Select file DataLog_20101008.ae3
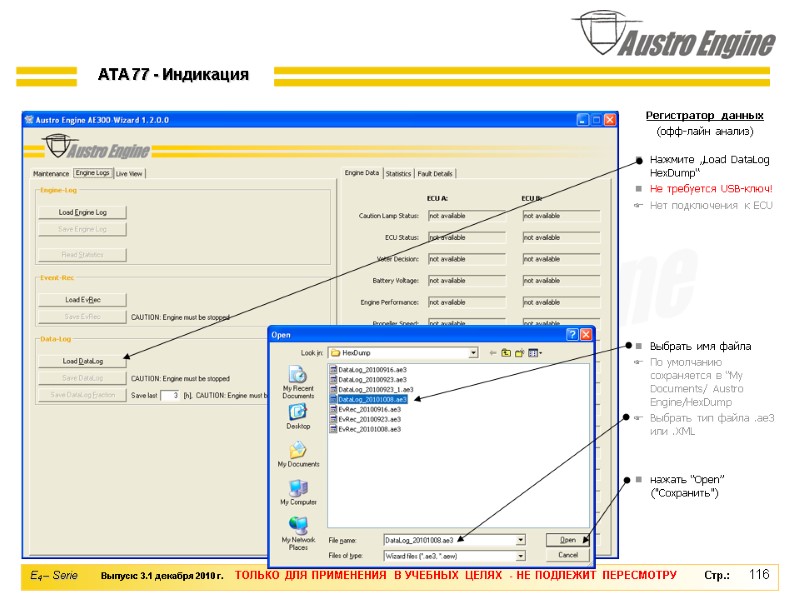The image size is (800, 600). [x=368, y=399]
